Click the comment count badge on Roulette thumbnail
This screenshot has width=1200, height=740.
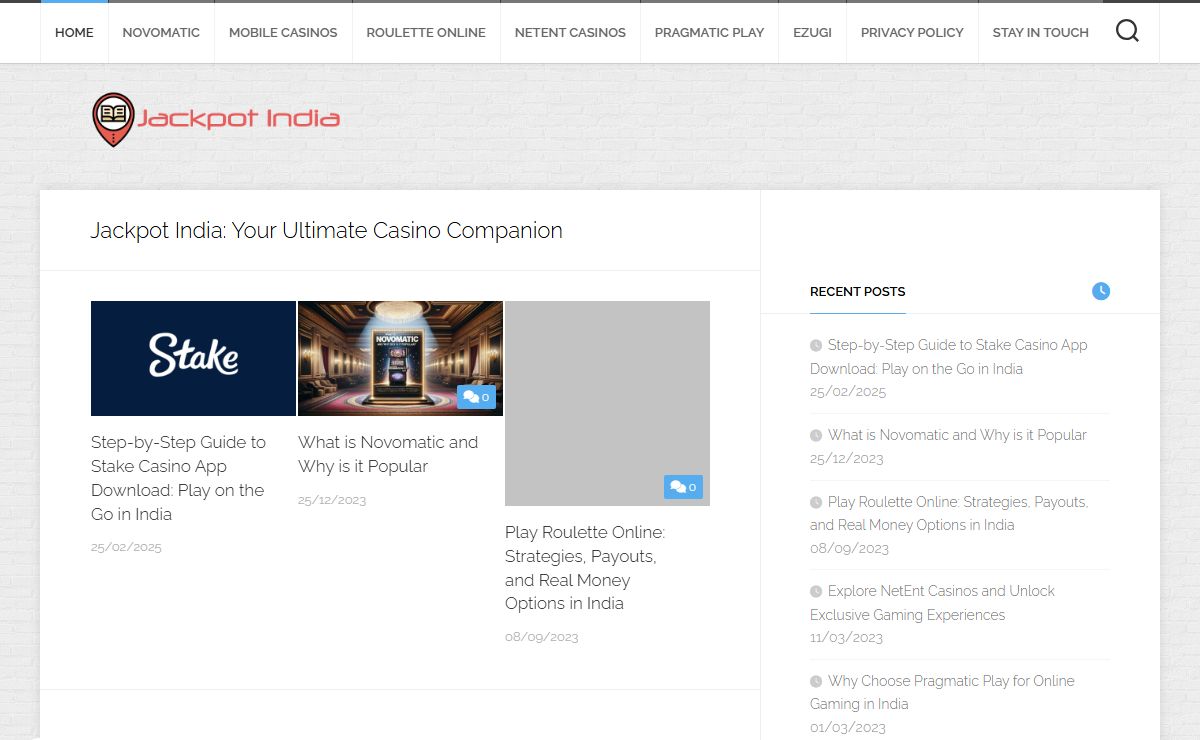[x=683, y=487]
